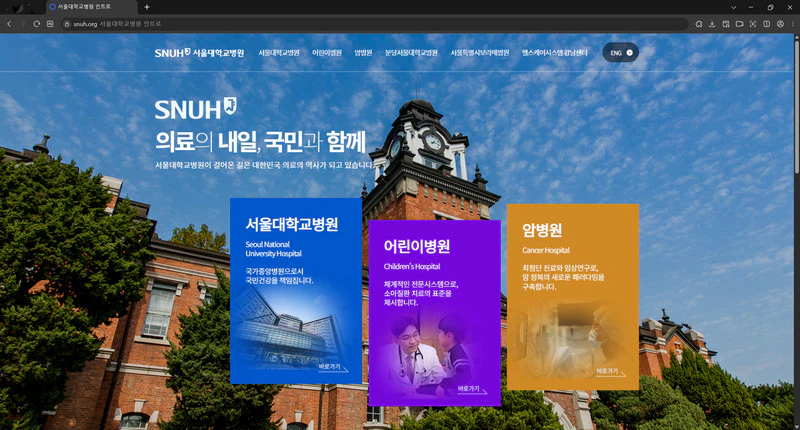800x430 pixels.
Task: Open 어린이병원 in the top navigation
Action: [327, 53]
